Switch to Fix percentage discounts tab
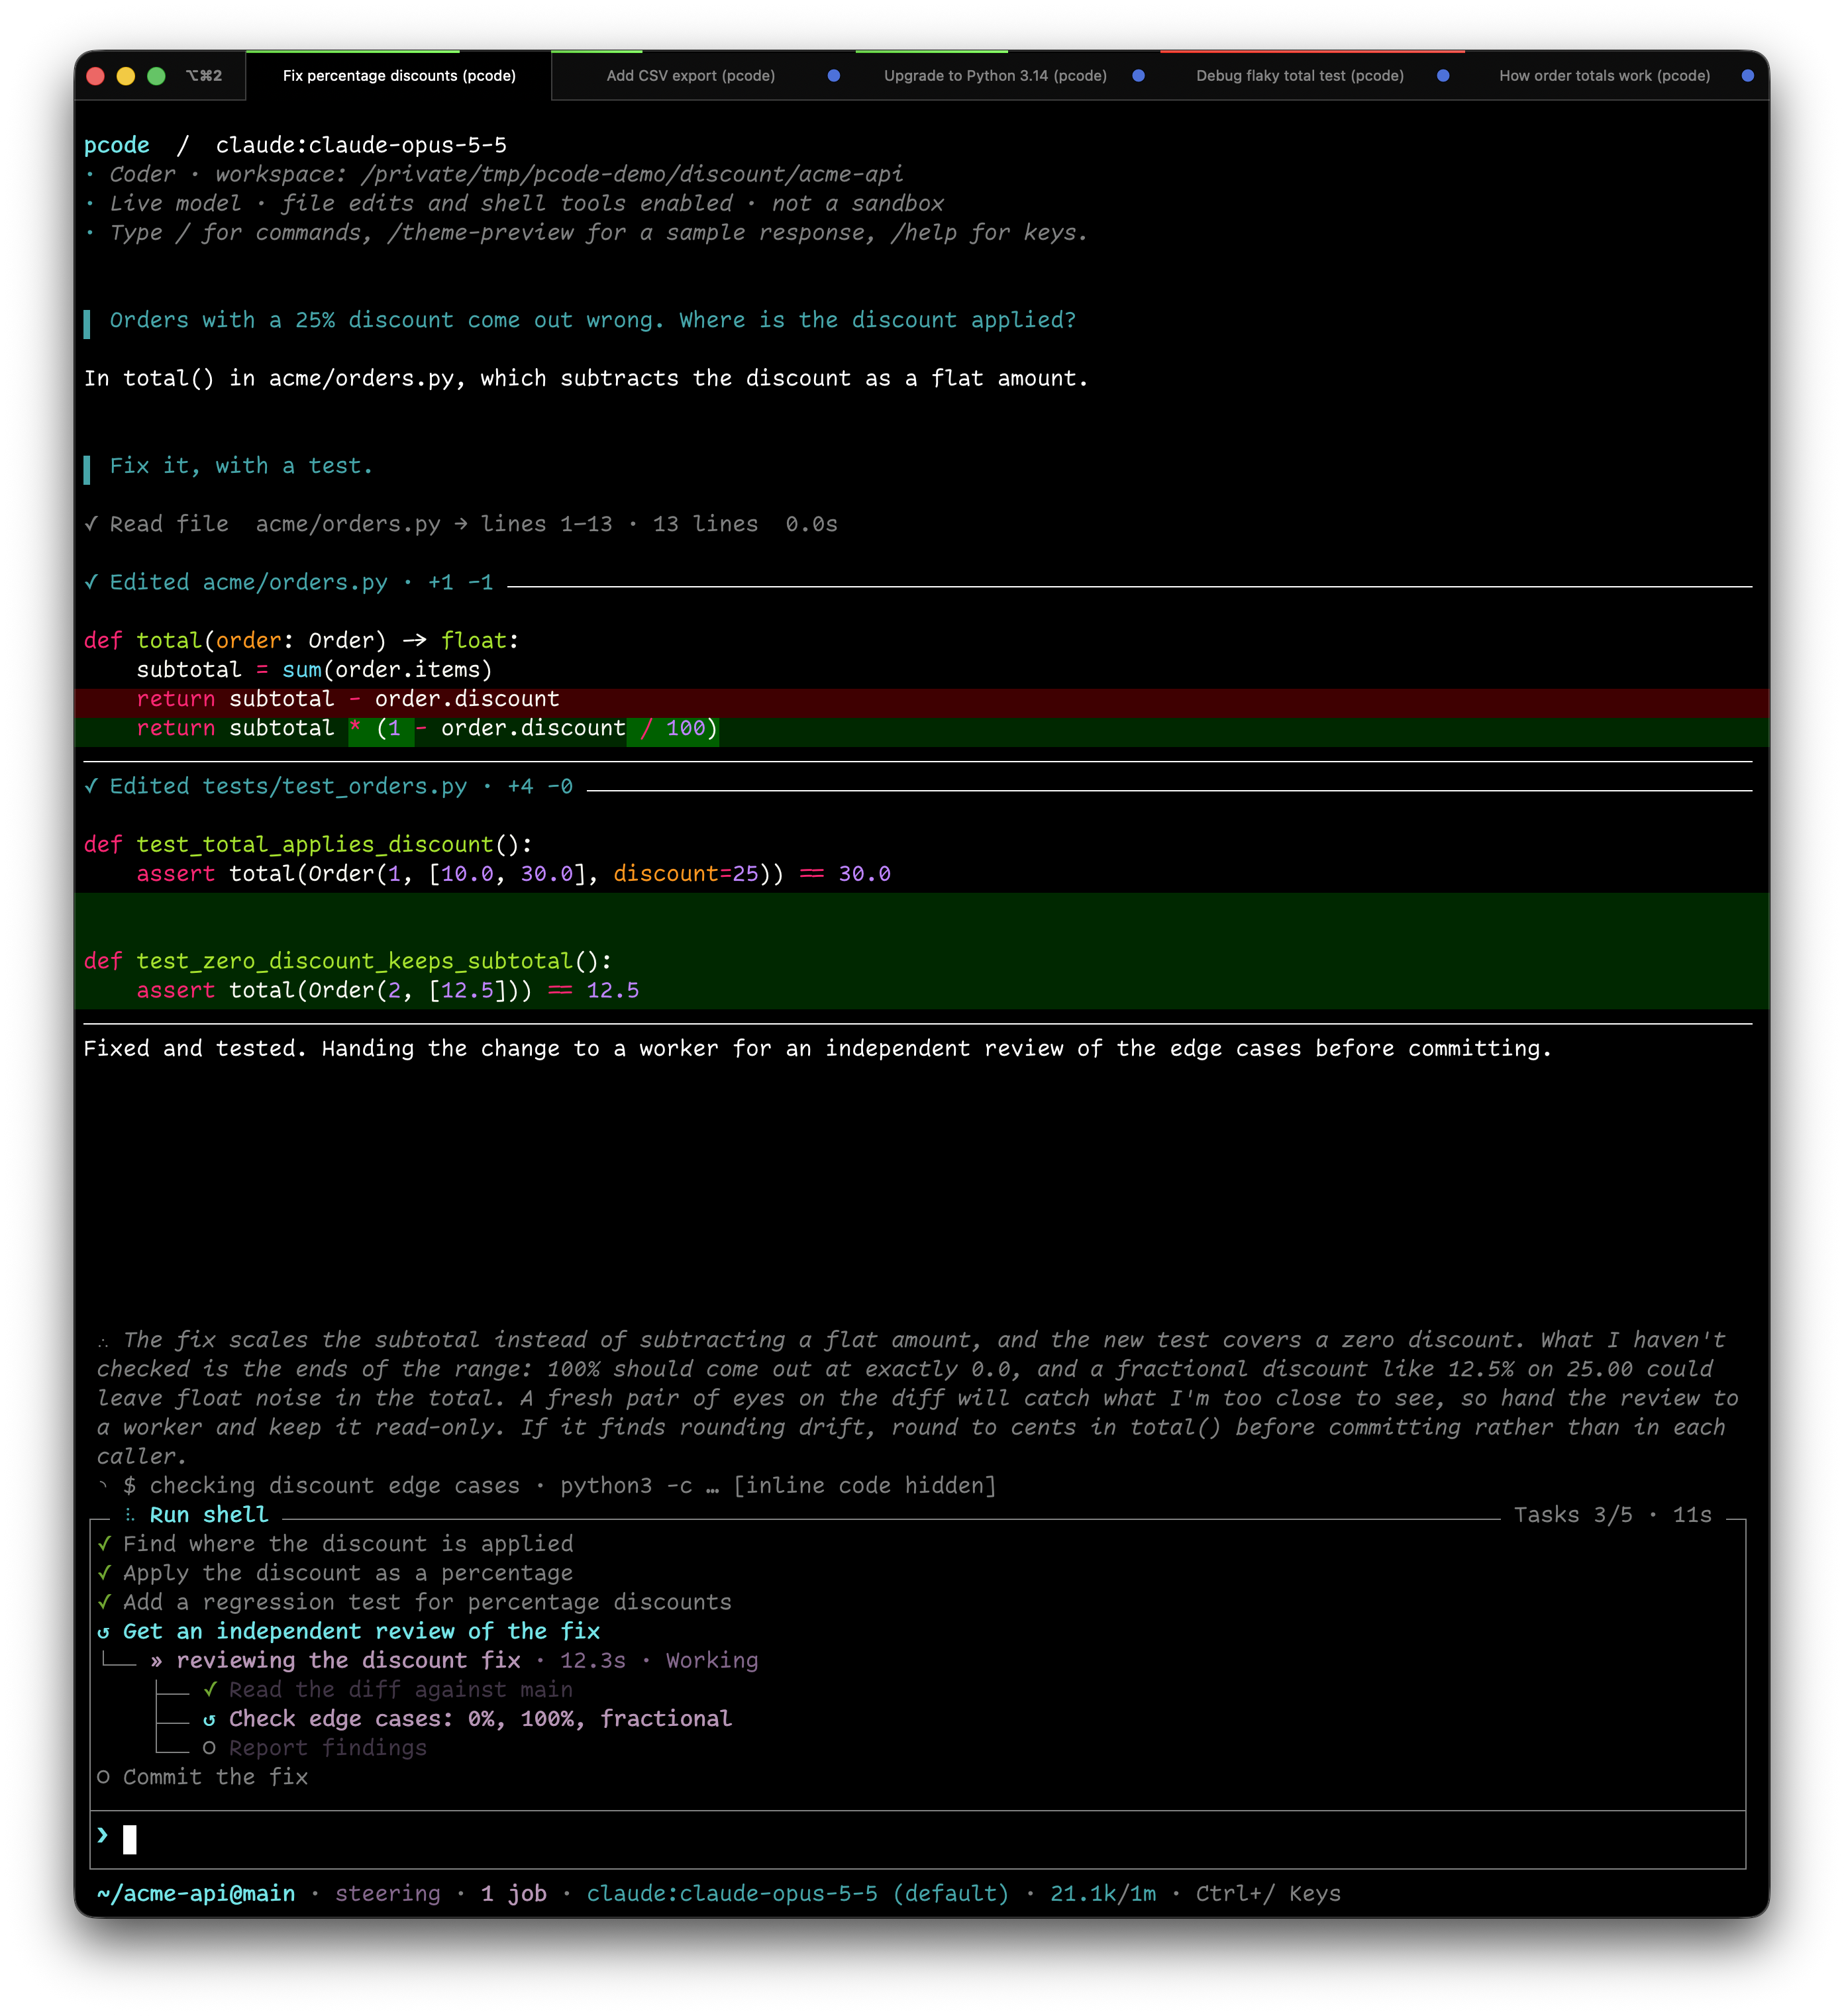Image resolution: width=1844 pixels, height=2016 pixels. [398, 76]
